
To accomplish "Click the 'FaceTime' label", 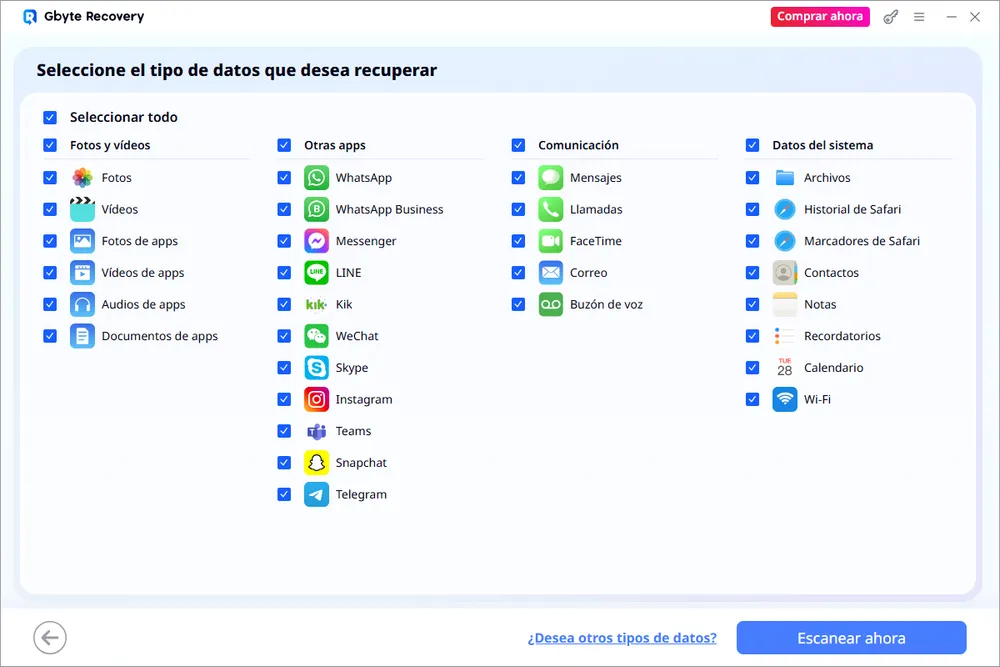I will 596,241.
